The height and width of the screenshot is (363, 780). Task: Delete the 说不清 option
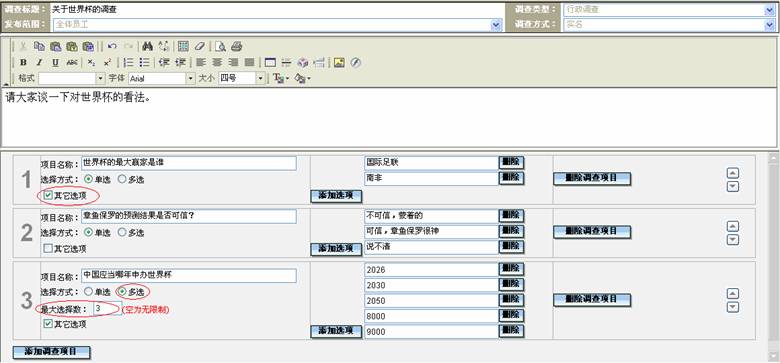point(511,247)
